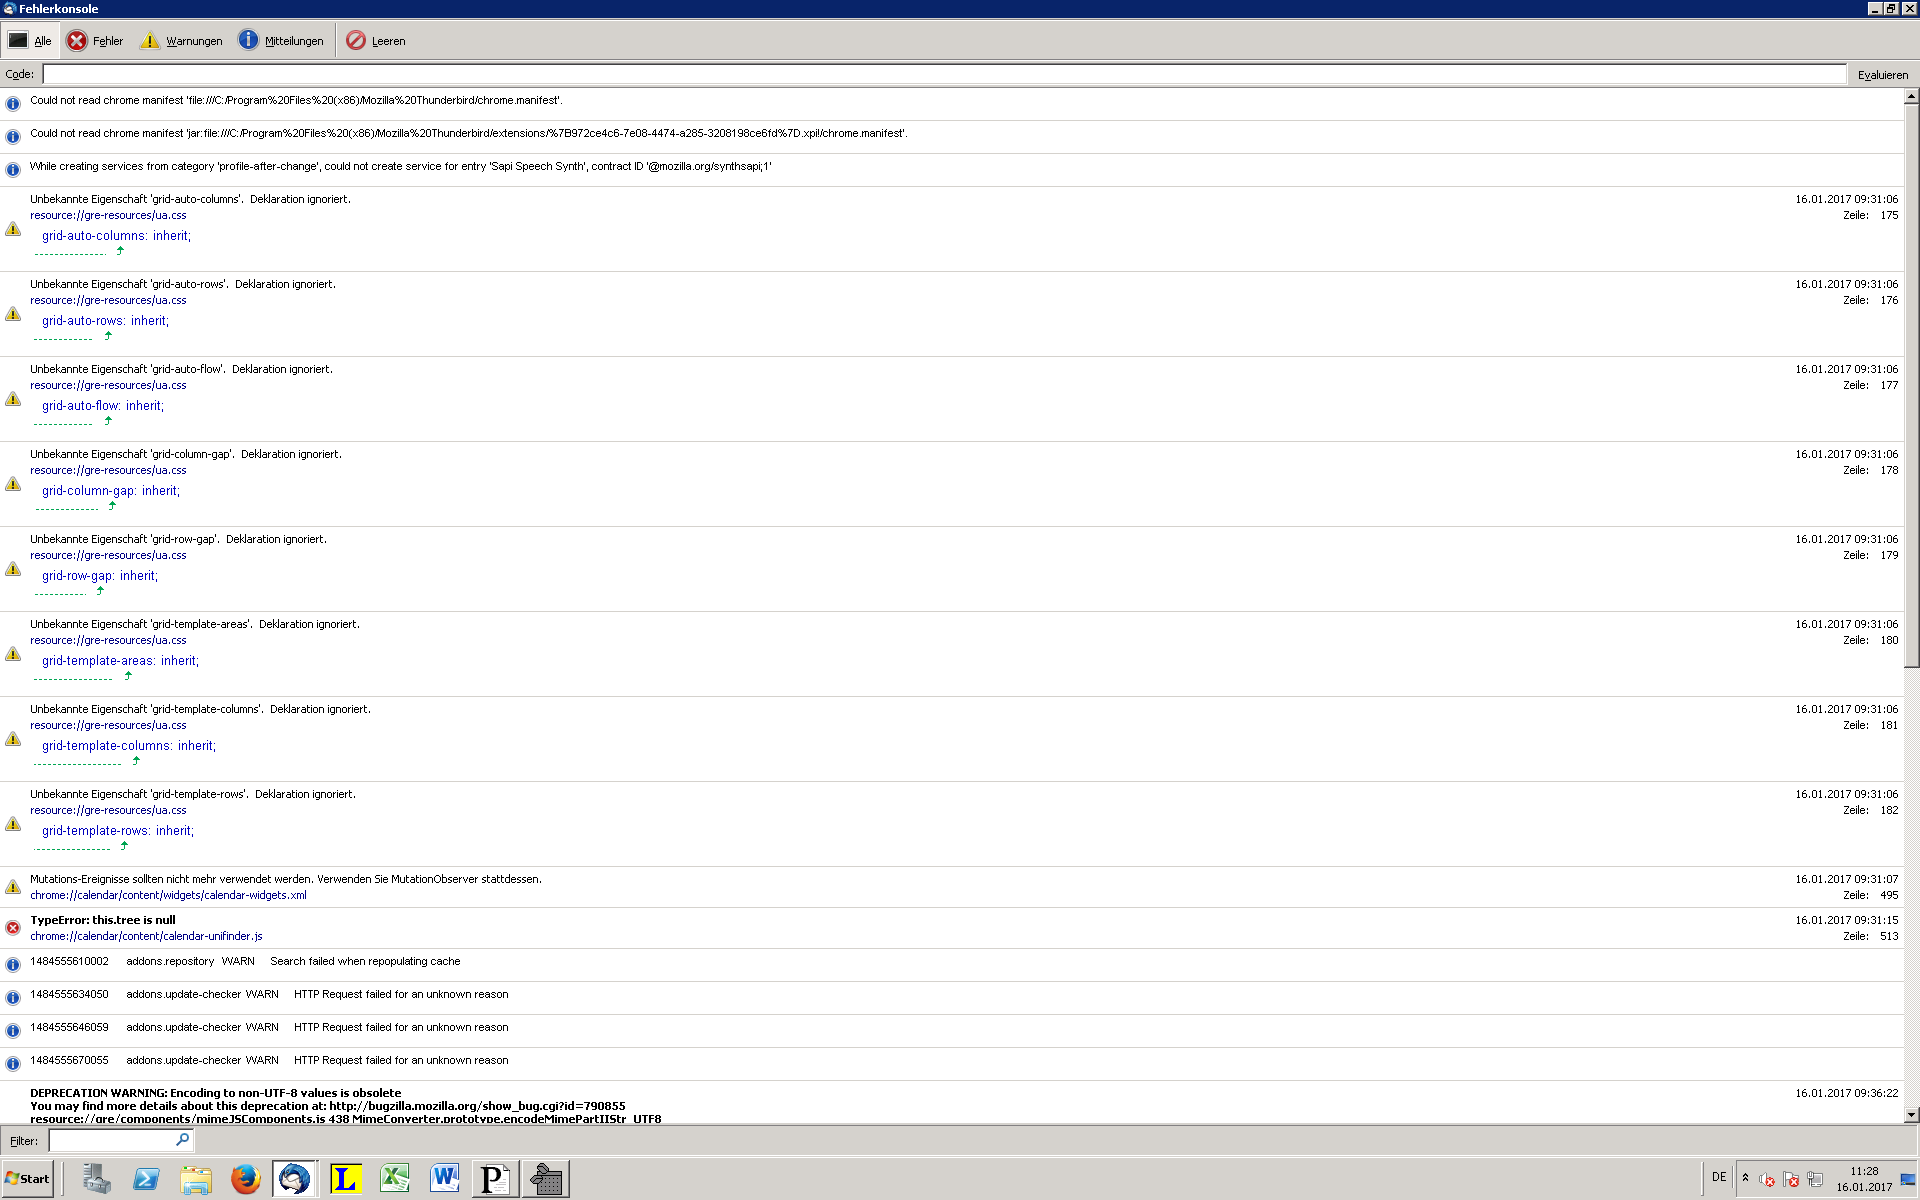Switch to Thunderbird in the taskbar

[294, 1179]
